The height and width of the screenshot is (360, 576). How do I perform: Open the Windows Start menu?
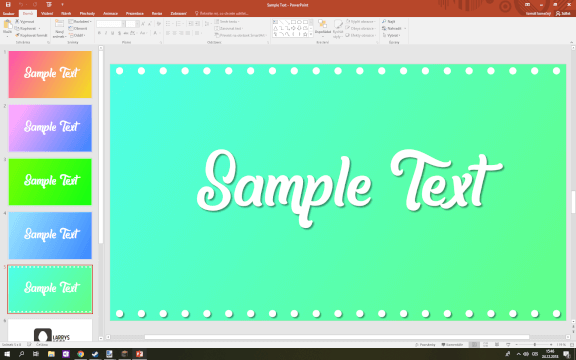tap(7, 354)
